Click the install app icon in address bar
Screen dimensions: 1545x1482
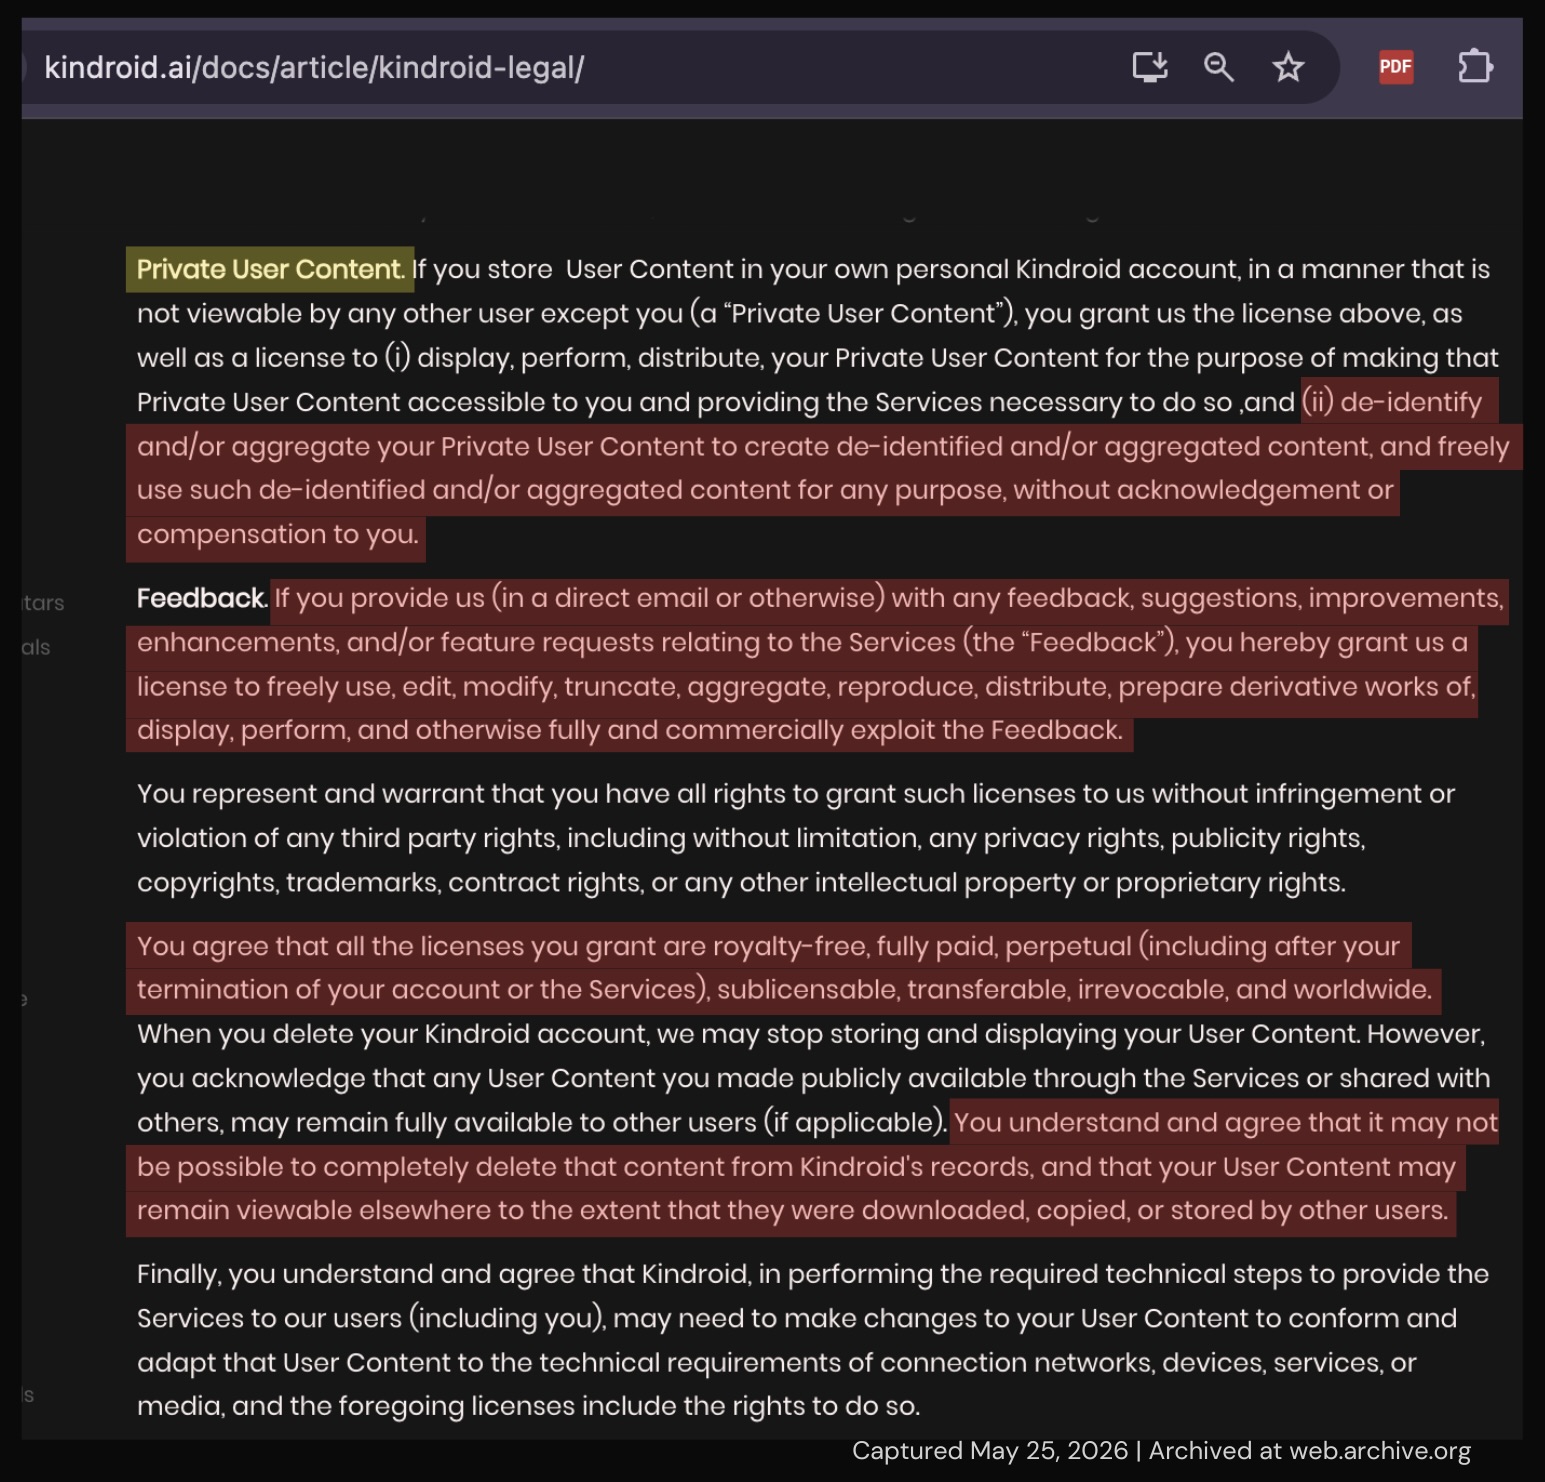coord(1150,67)
